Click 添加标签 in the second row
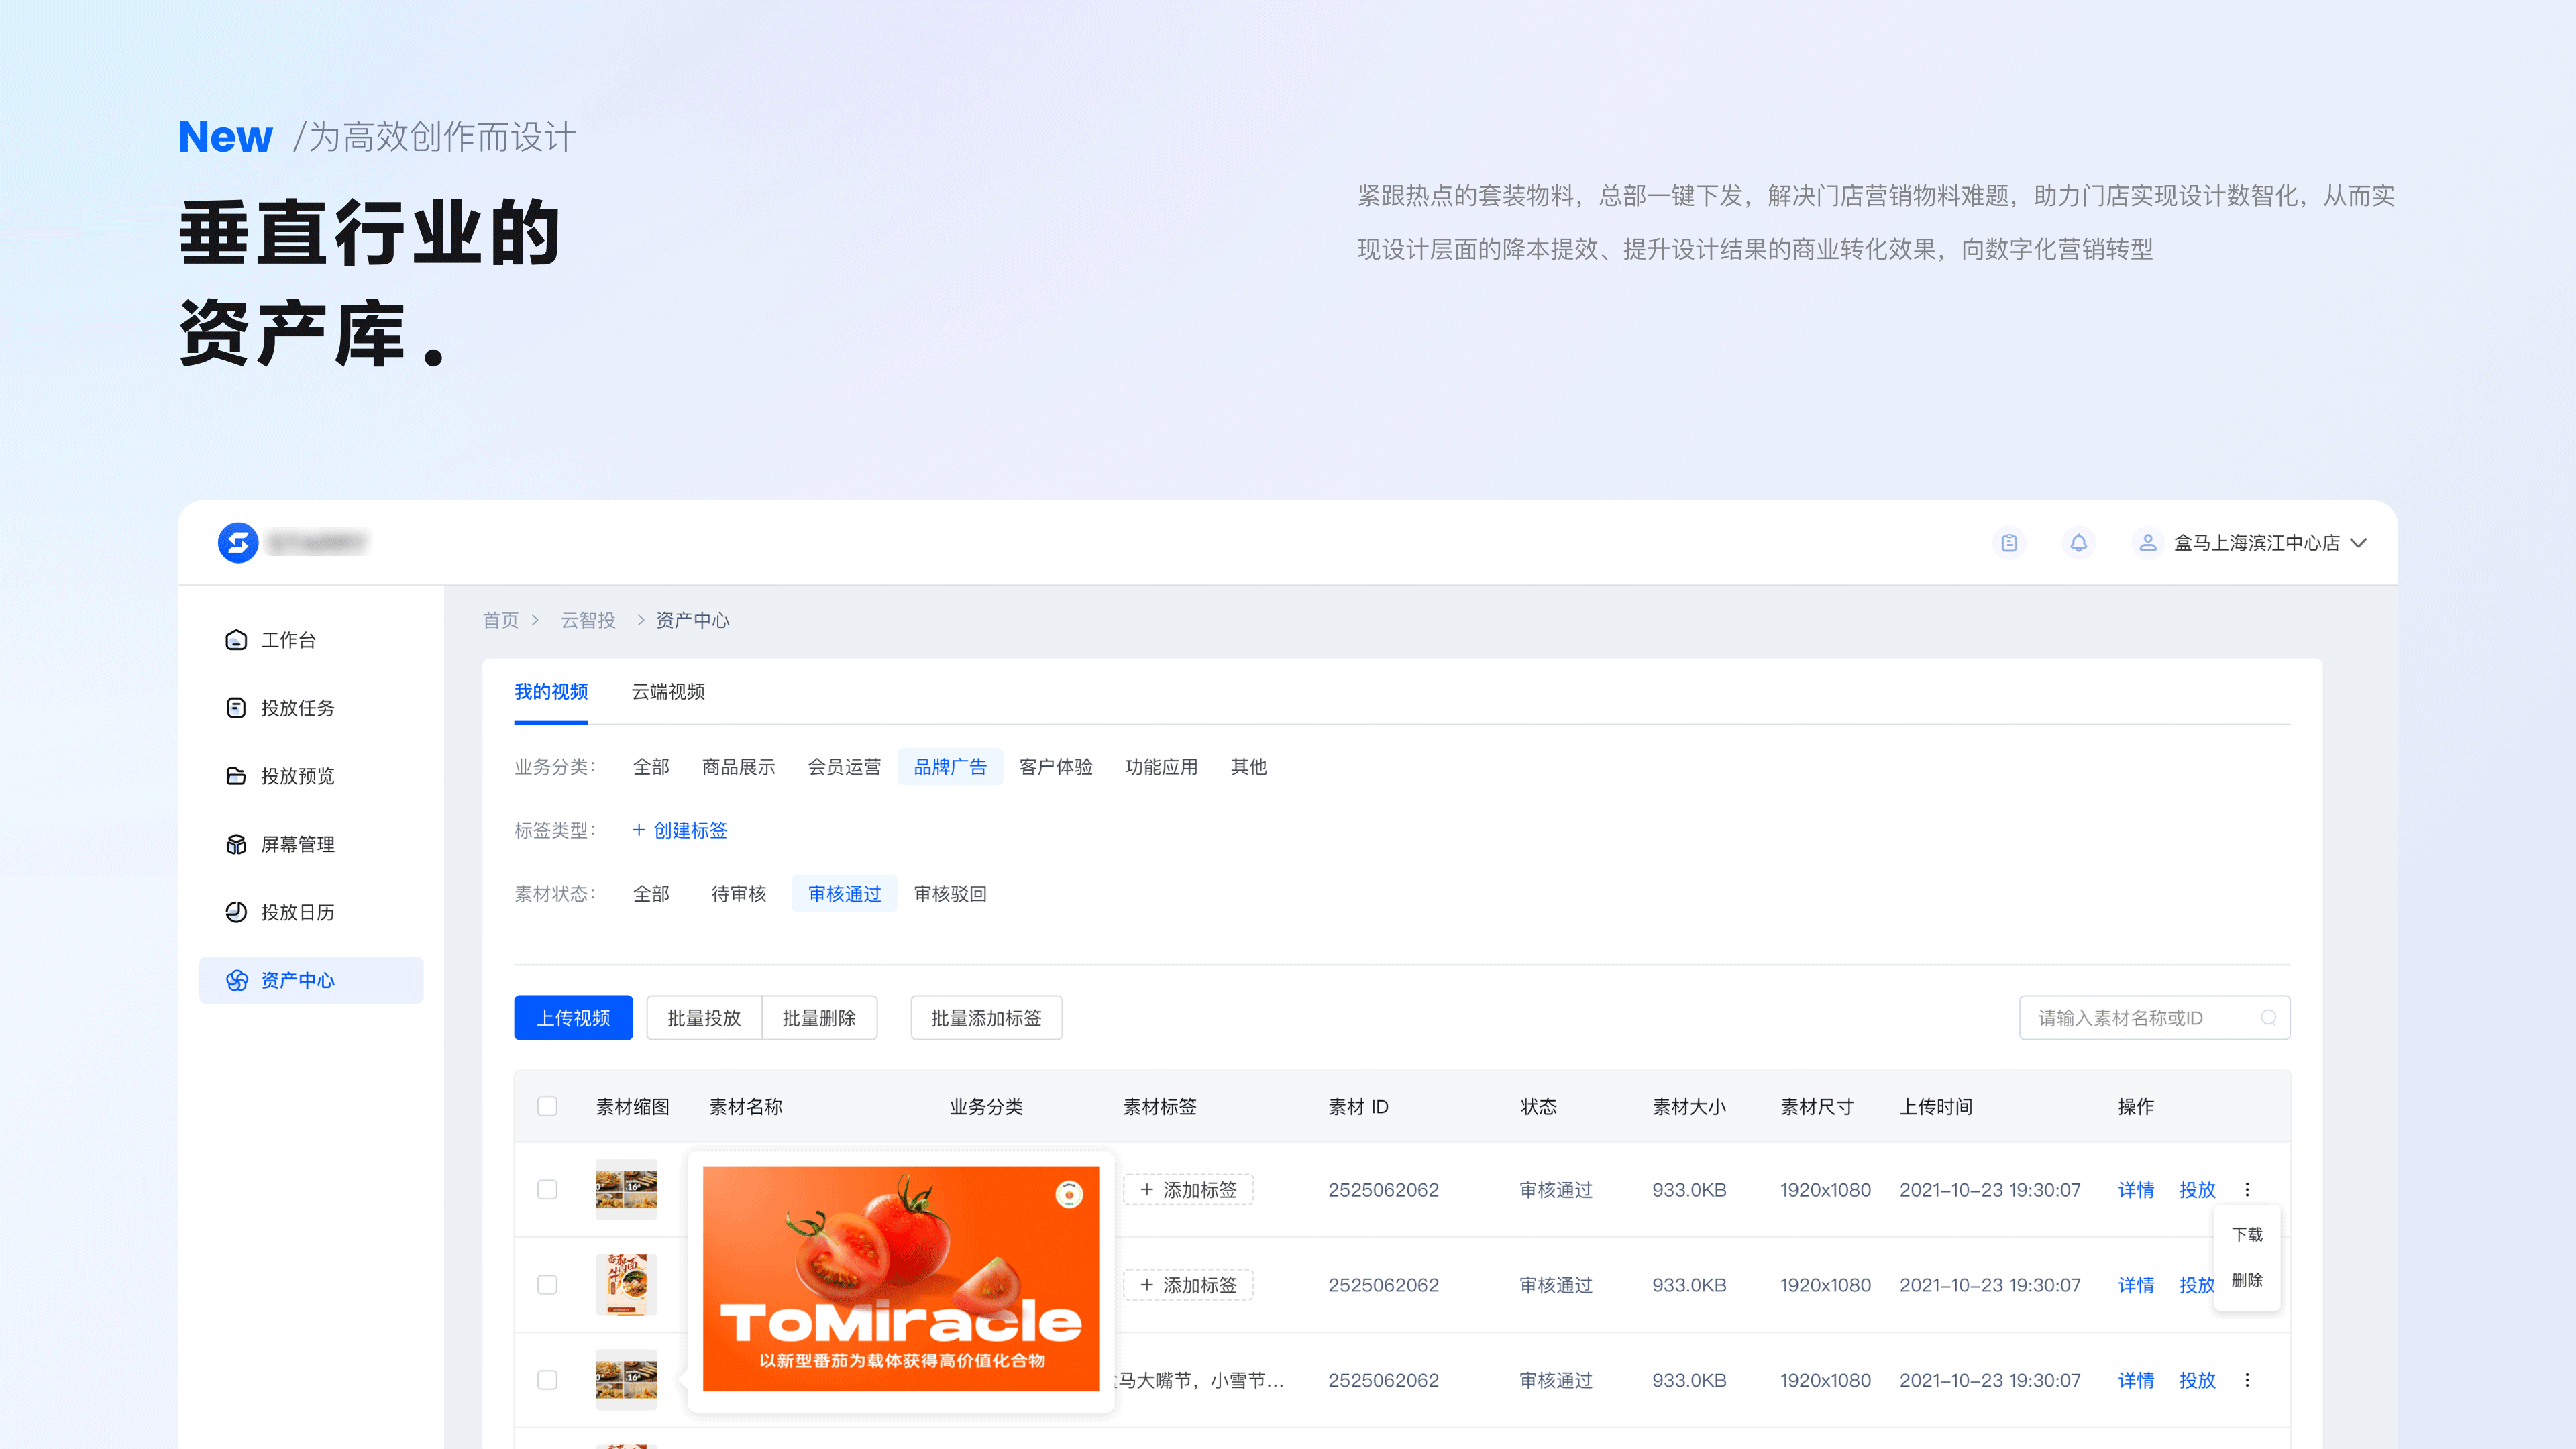 click(1188, 1285)
